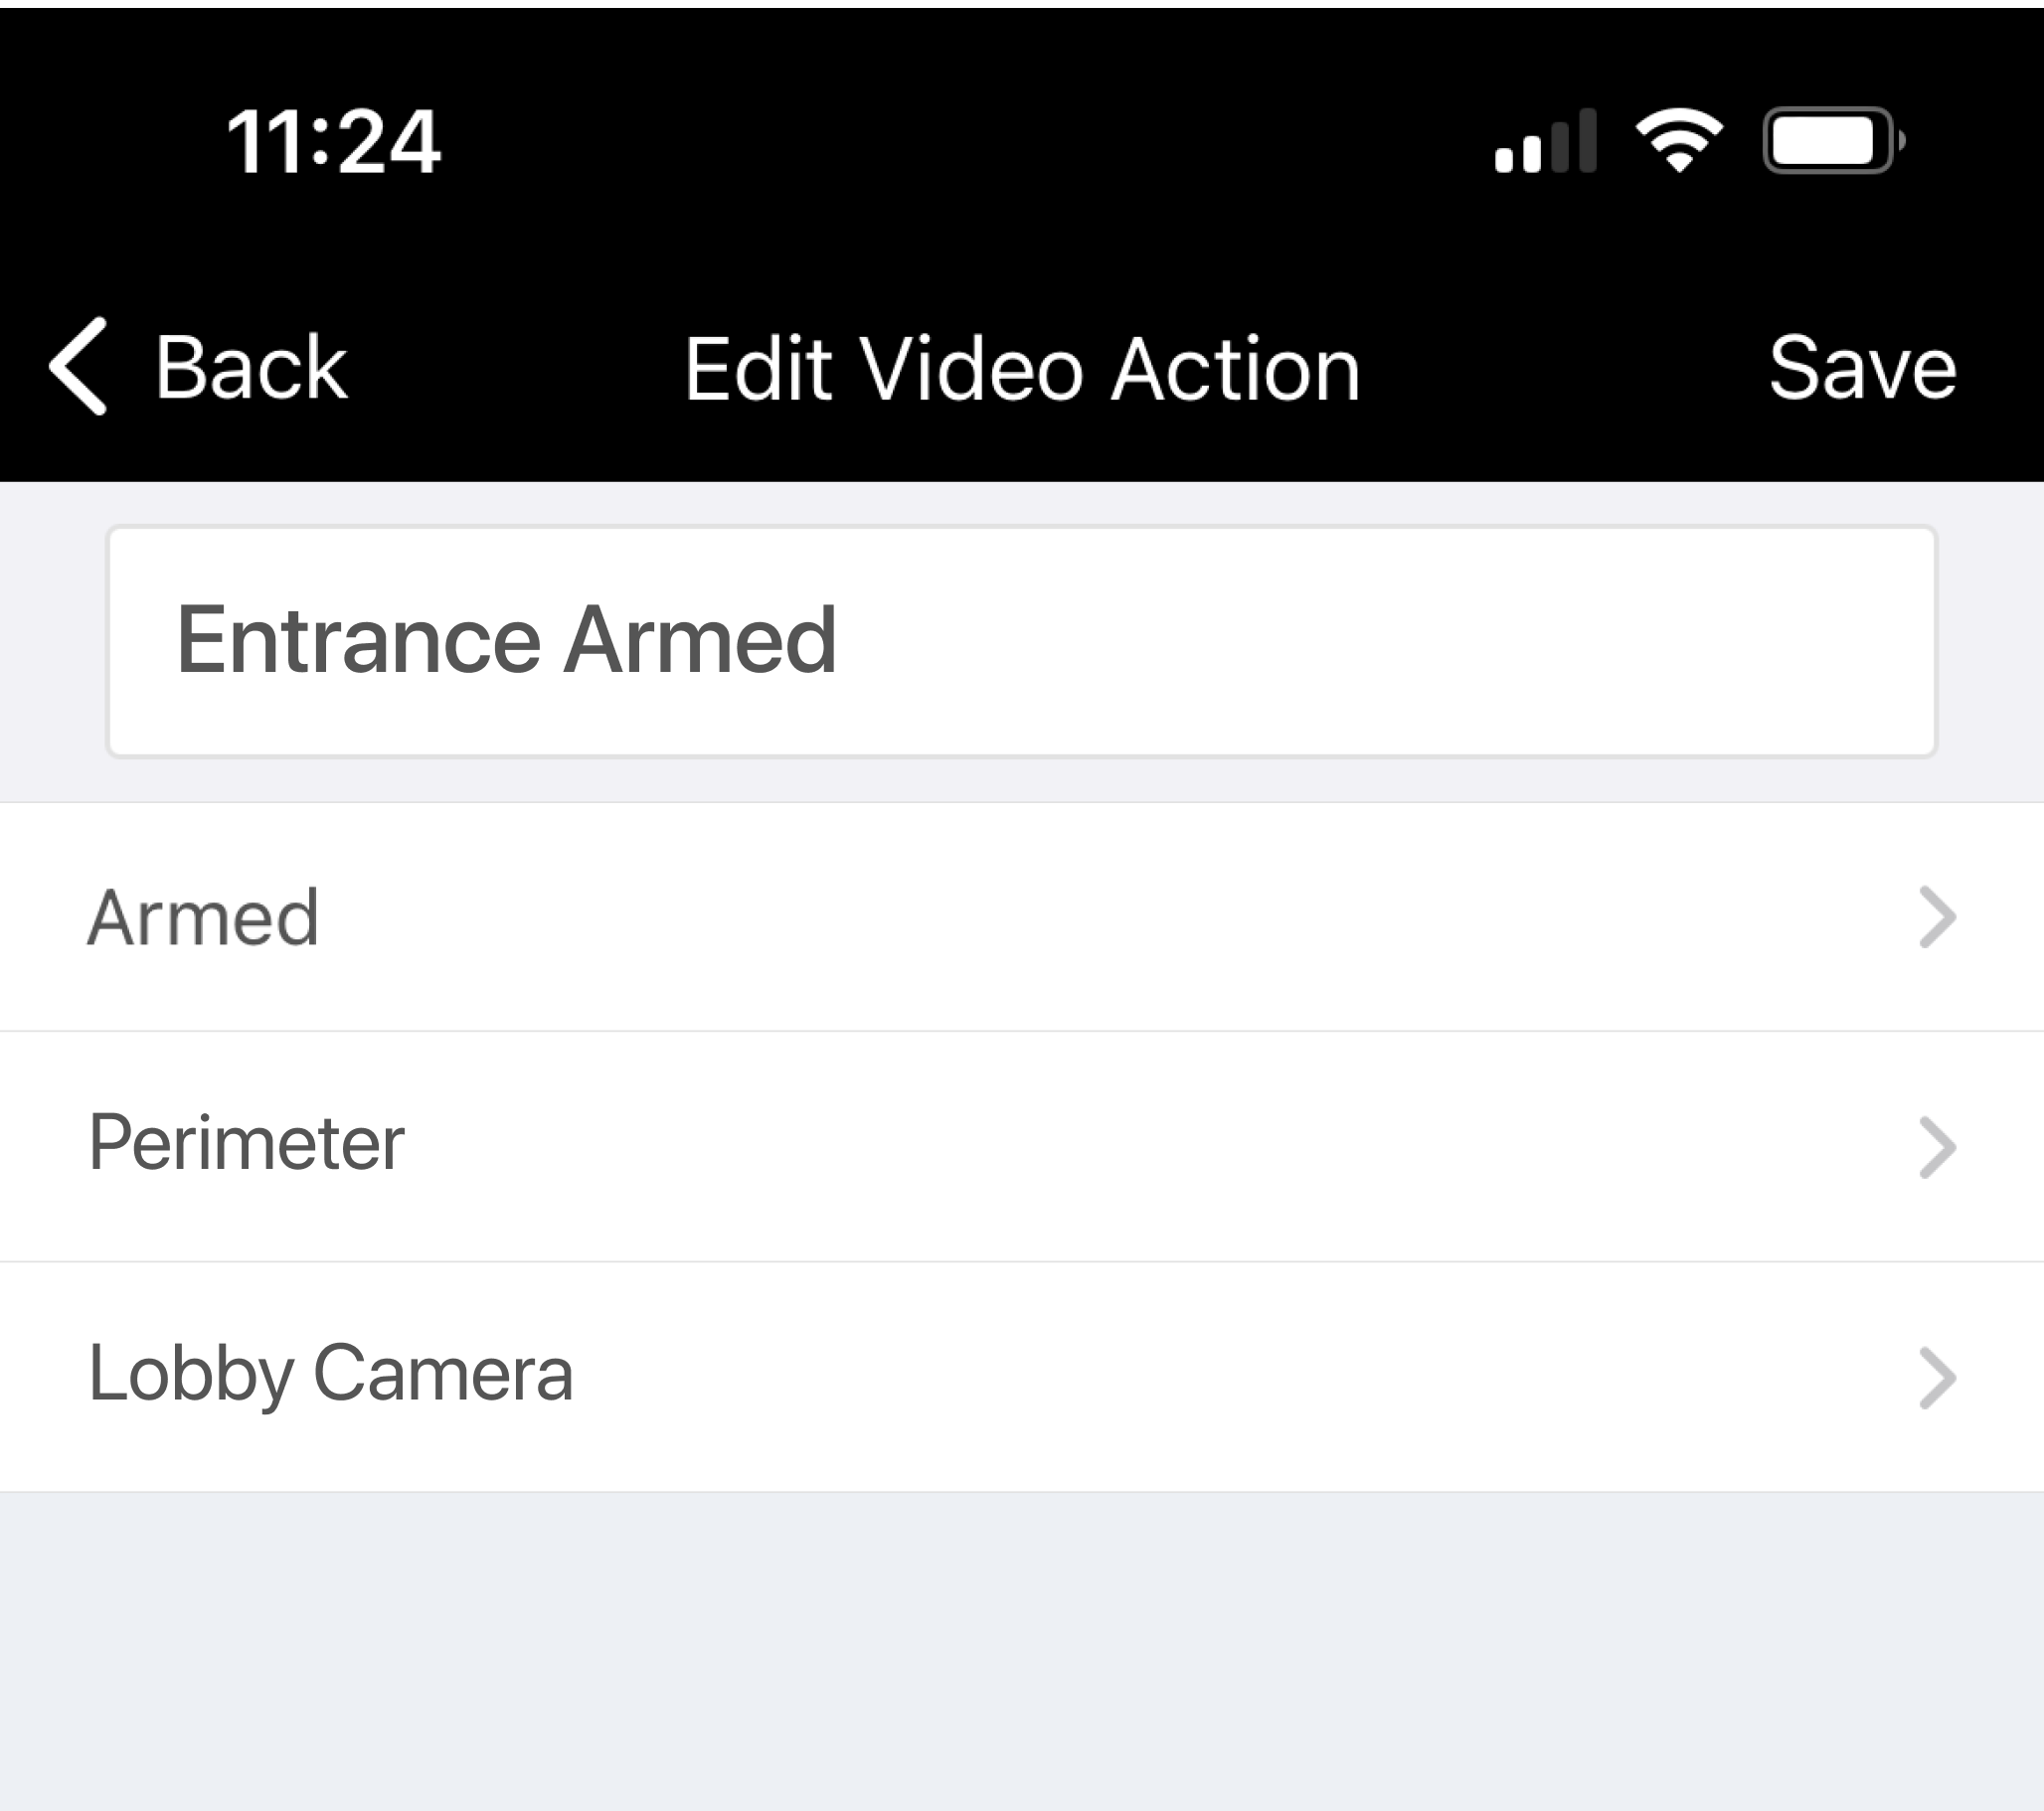Select the Edit Video Action title

click(x=1022, y=368)
